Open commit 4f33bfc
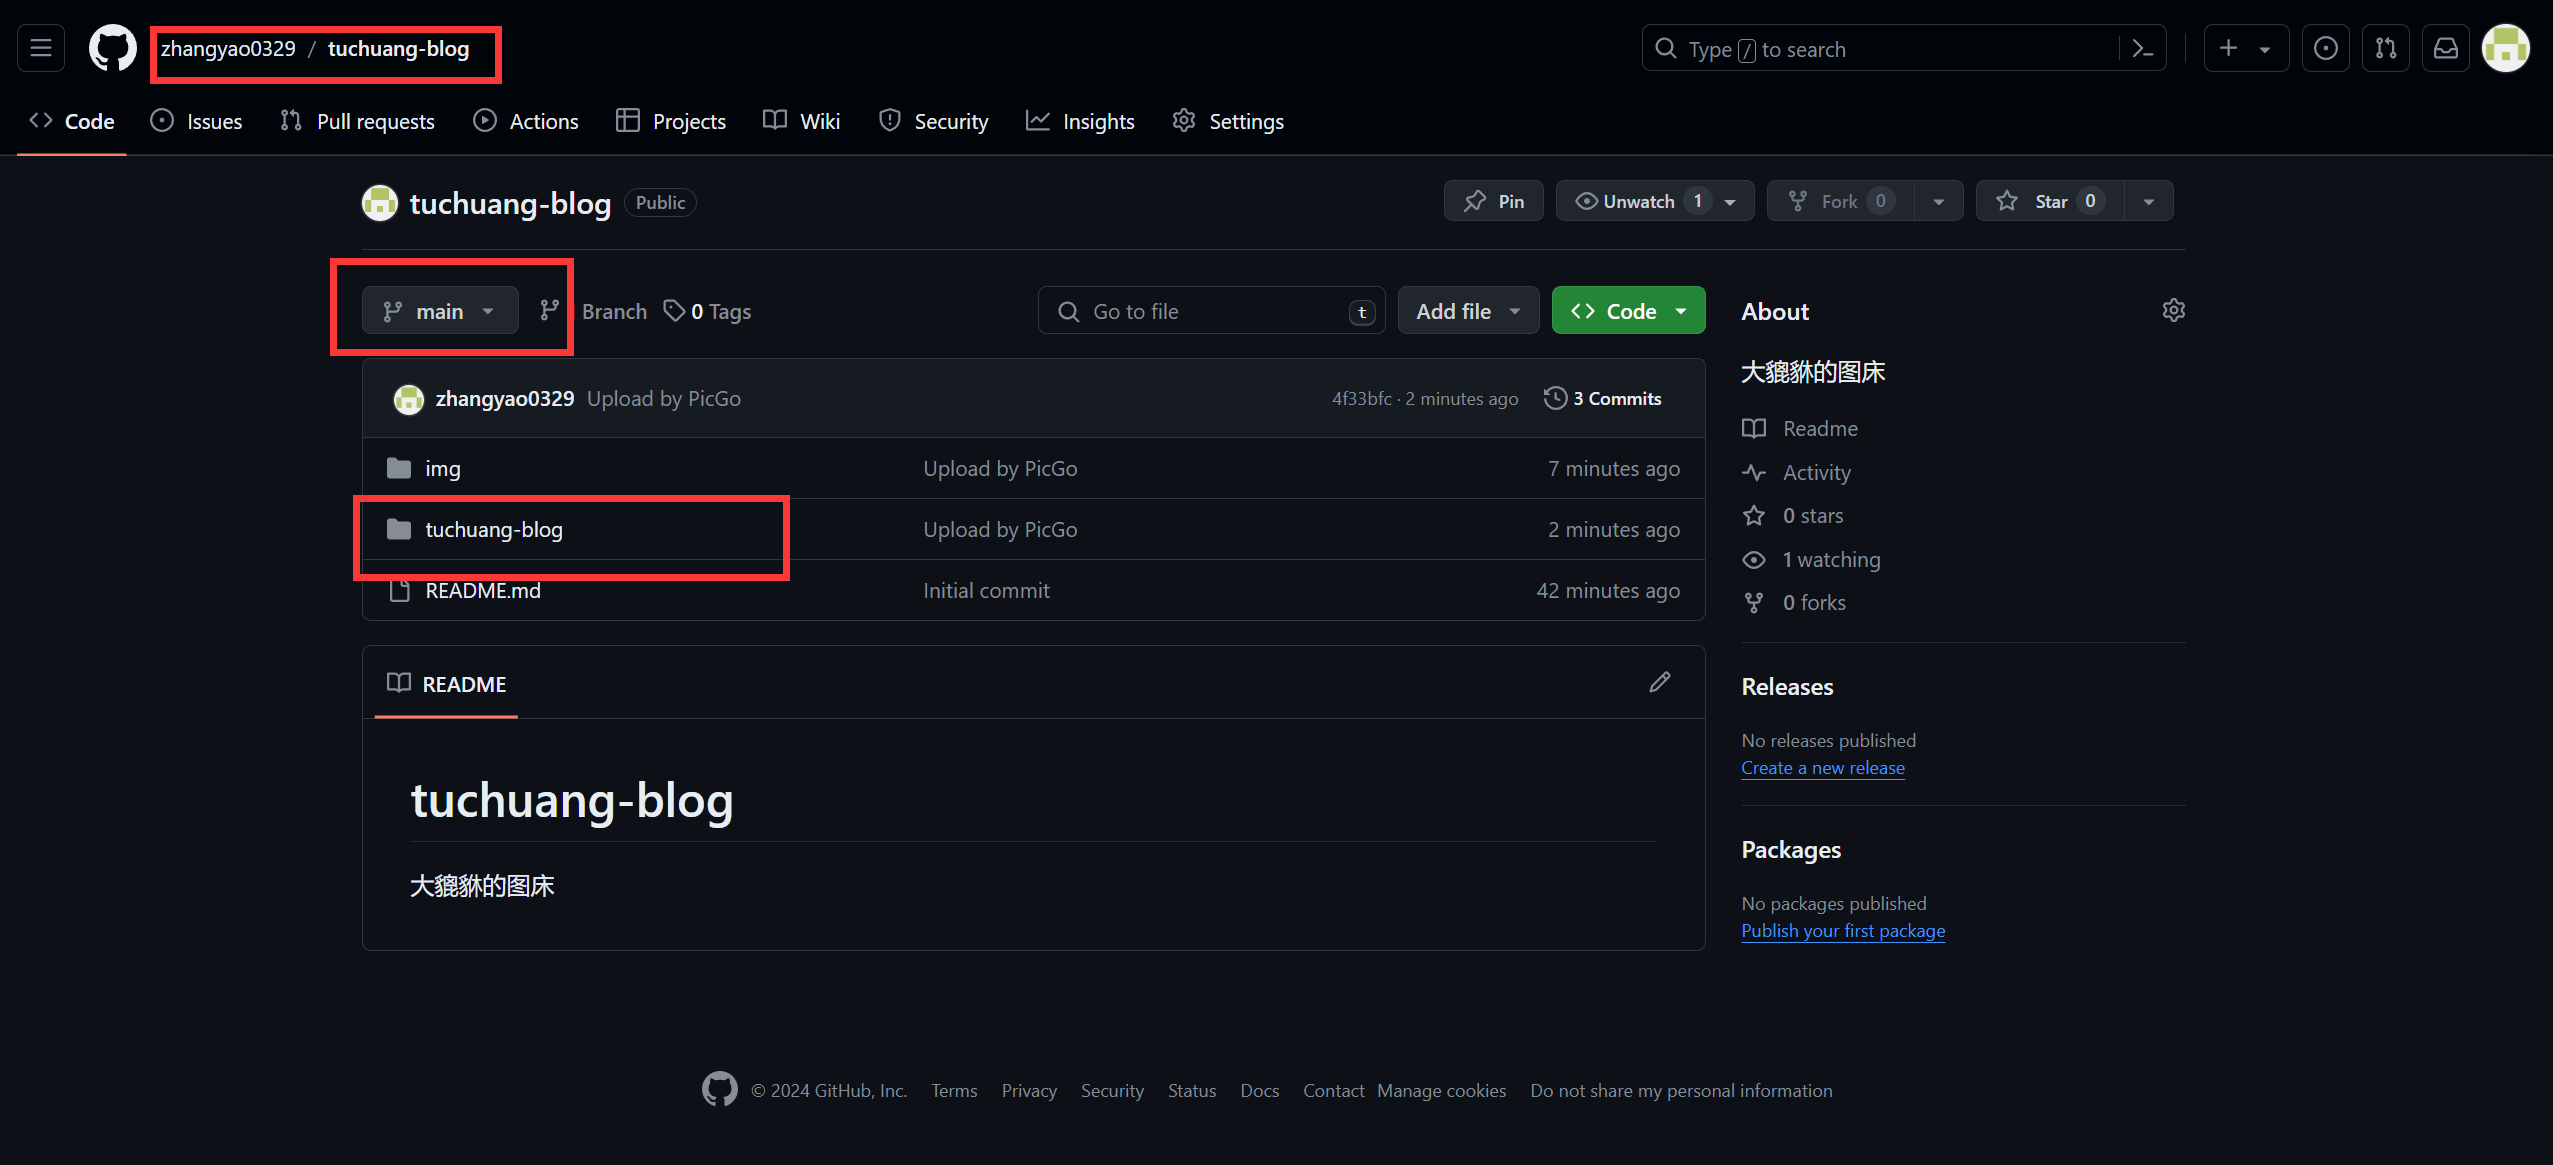 (x=1361, y=398)
